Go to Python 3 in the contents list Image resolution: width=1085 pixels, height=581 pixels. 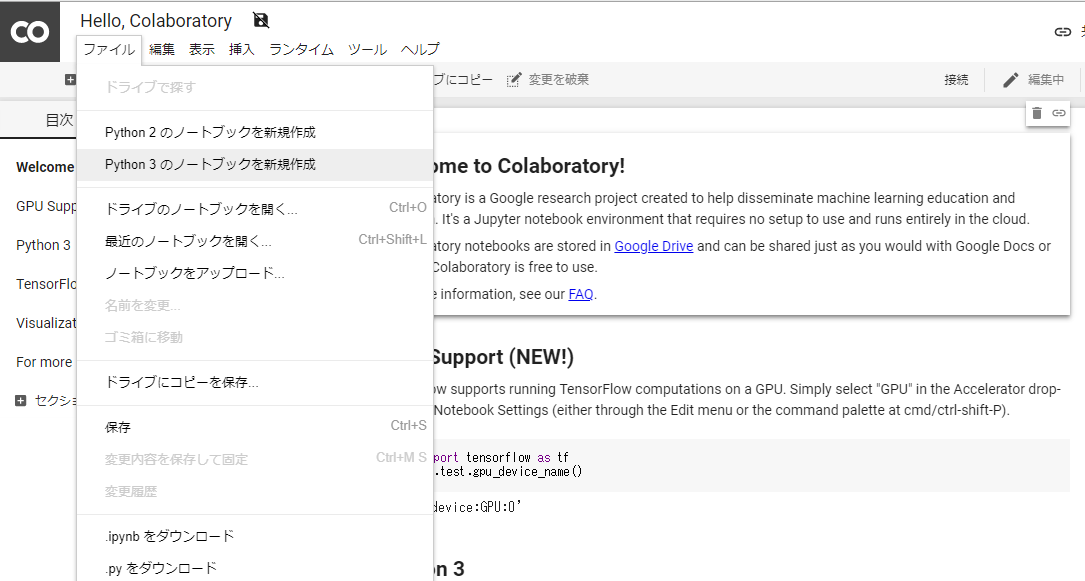(44, 246)
